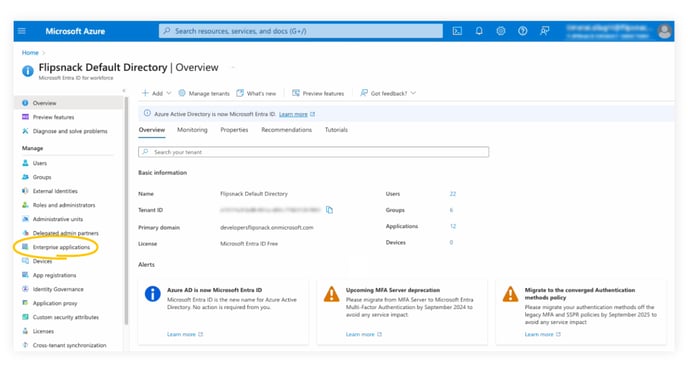
Task: Copy the Tenant ID with copy icon
Action: (330, 210)
